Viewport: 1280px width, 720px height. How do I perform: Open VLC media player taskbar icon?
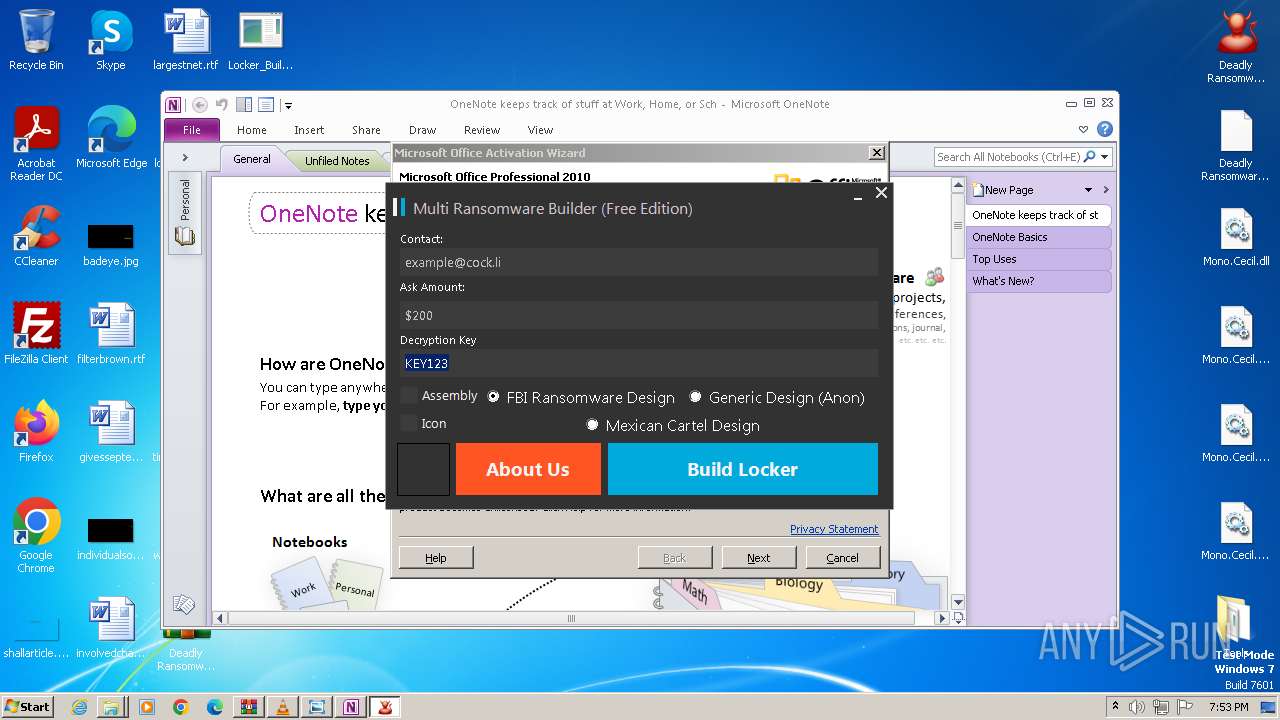tap(283, 707)
